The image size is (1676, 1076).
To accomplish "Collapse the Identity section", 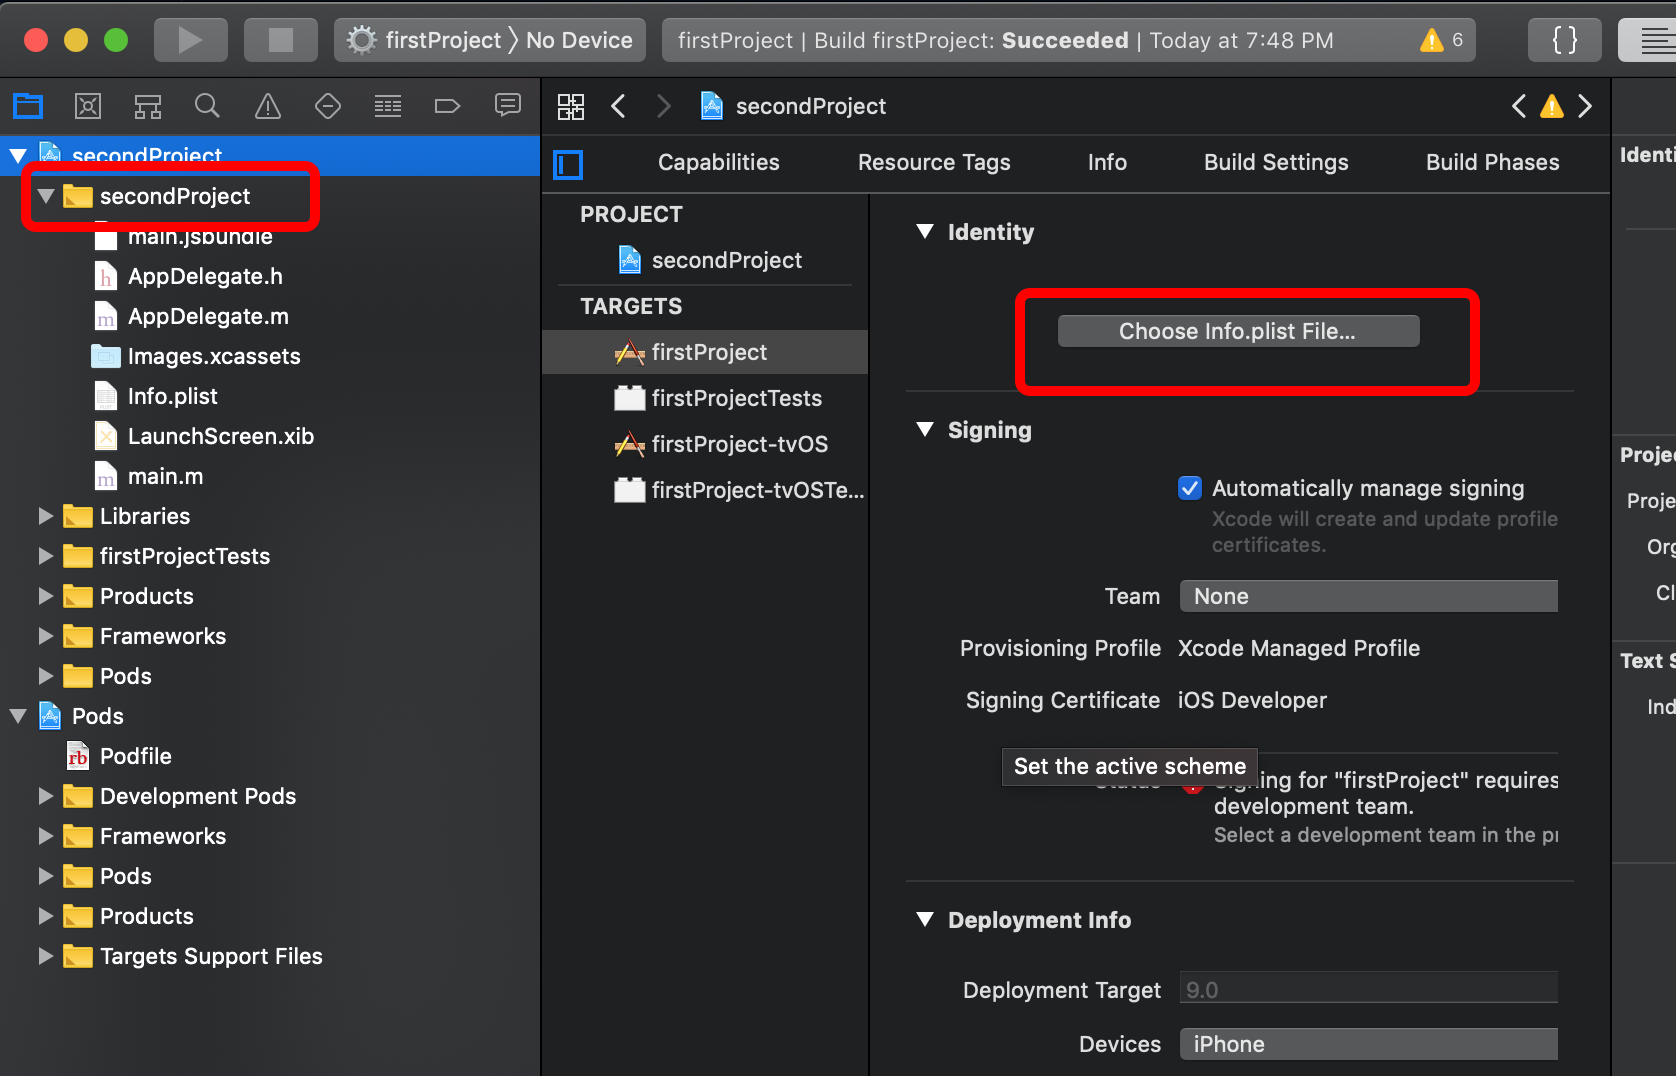I will tap(925, 232).
